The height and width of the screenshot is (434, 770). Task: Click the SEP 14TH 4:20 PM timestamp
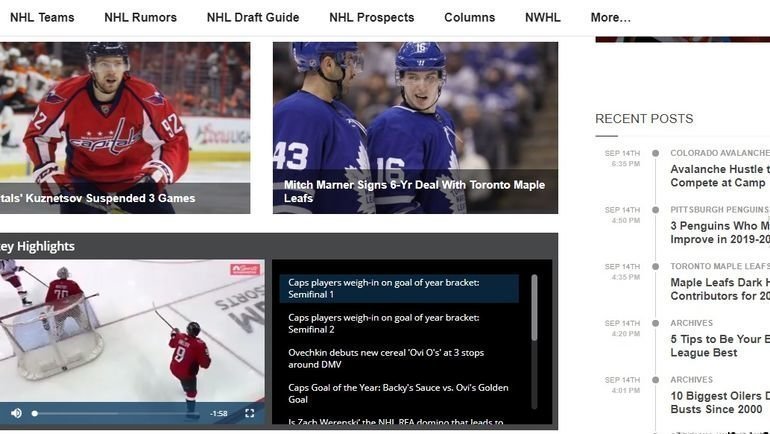pos(622,328)
